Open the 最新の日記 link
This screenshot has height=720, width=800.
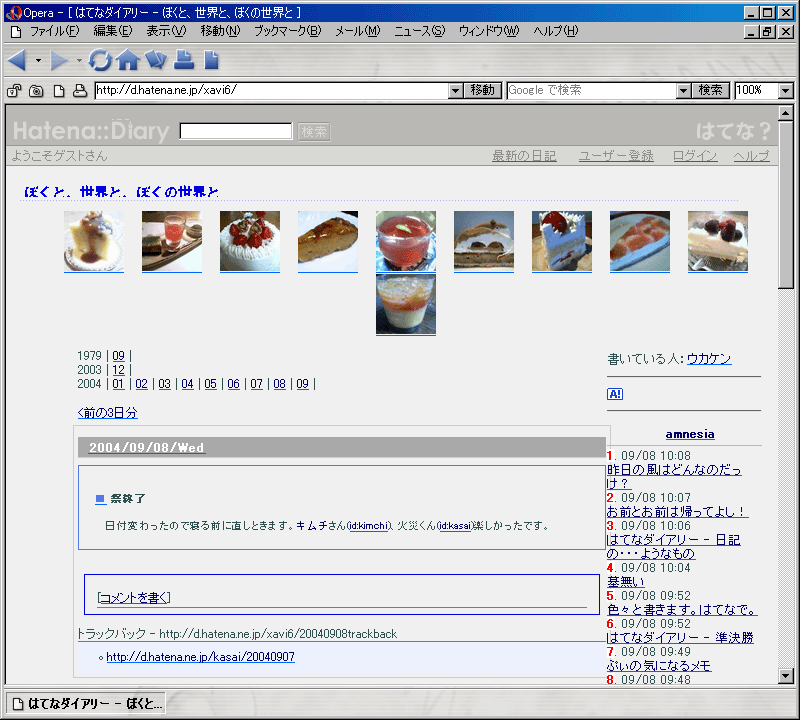click(524, 156)
